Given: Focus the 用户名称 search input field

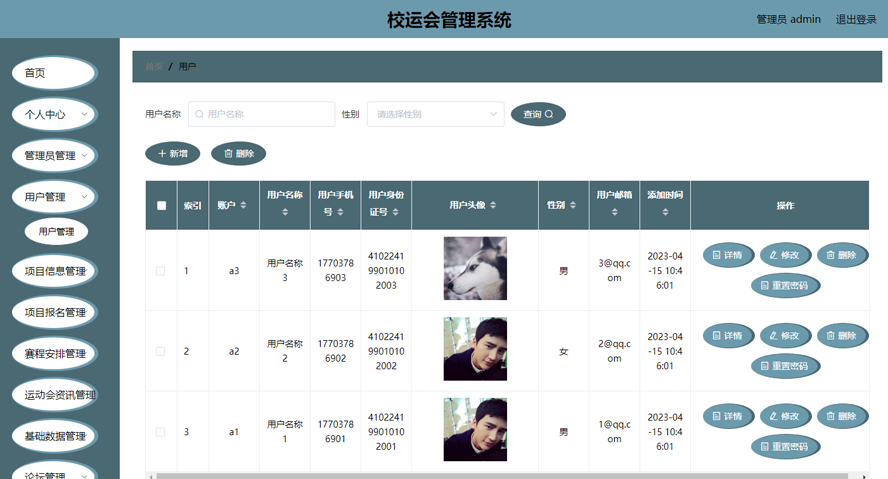Looking at the screenshot, I should 262,114.
